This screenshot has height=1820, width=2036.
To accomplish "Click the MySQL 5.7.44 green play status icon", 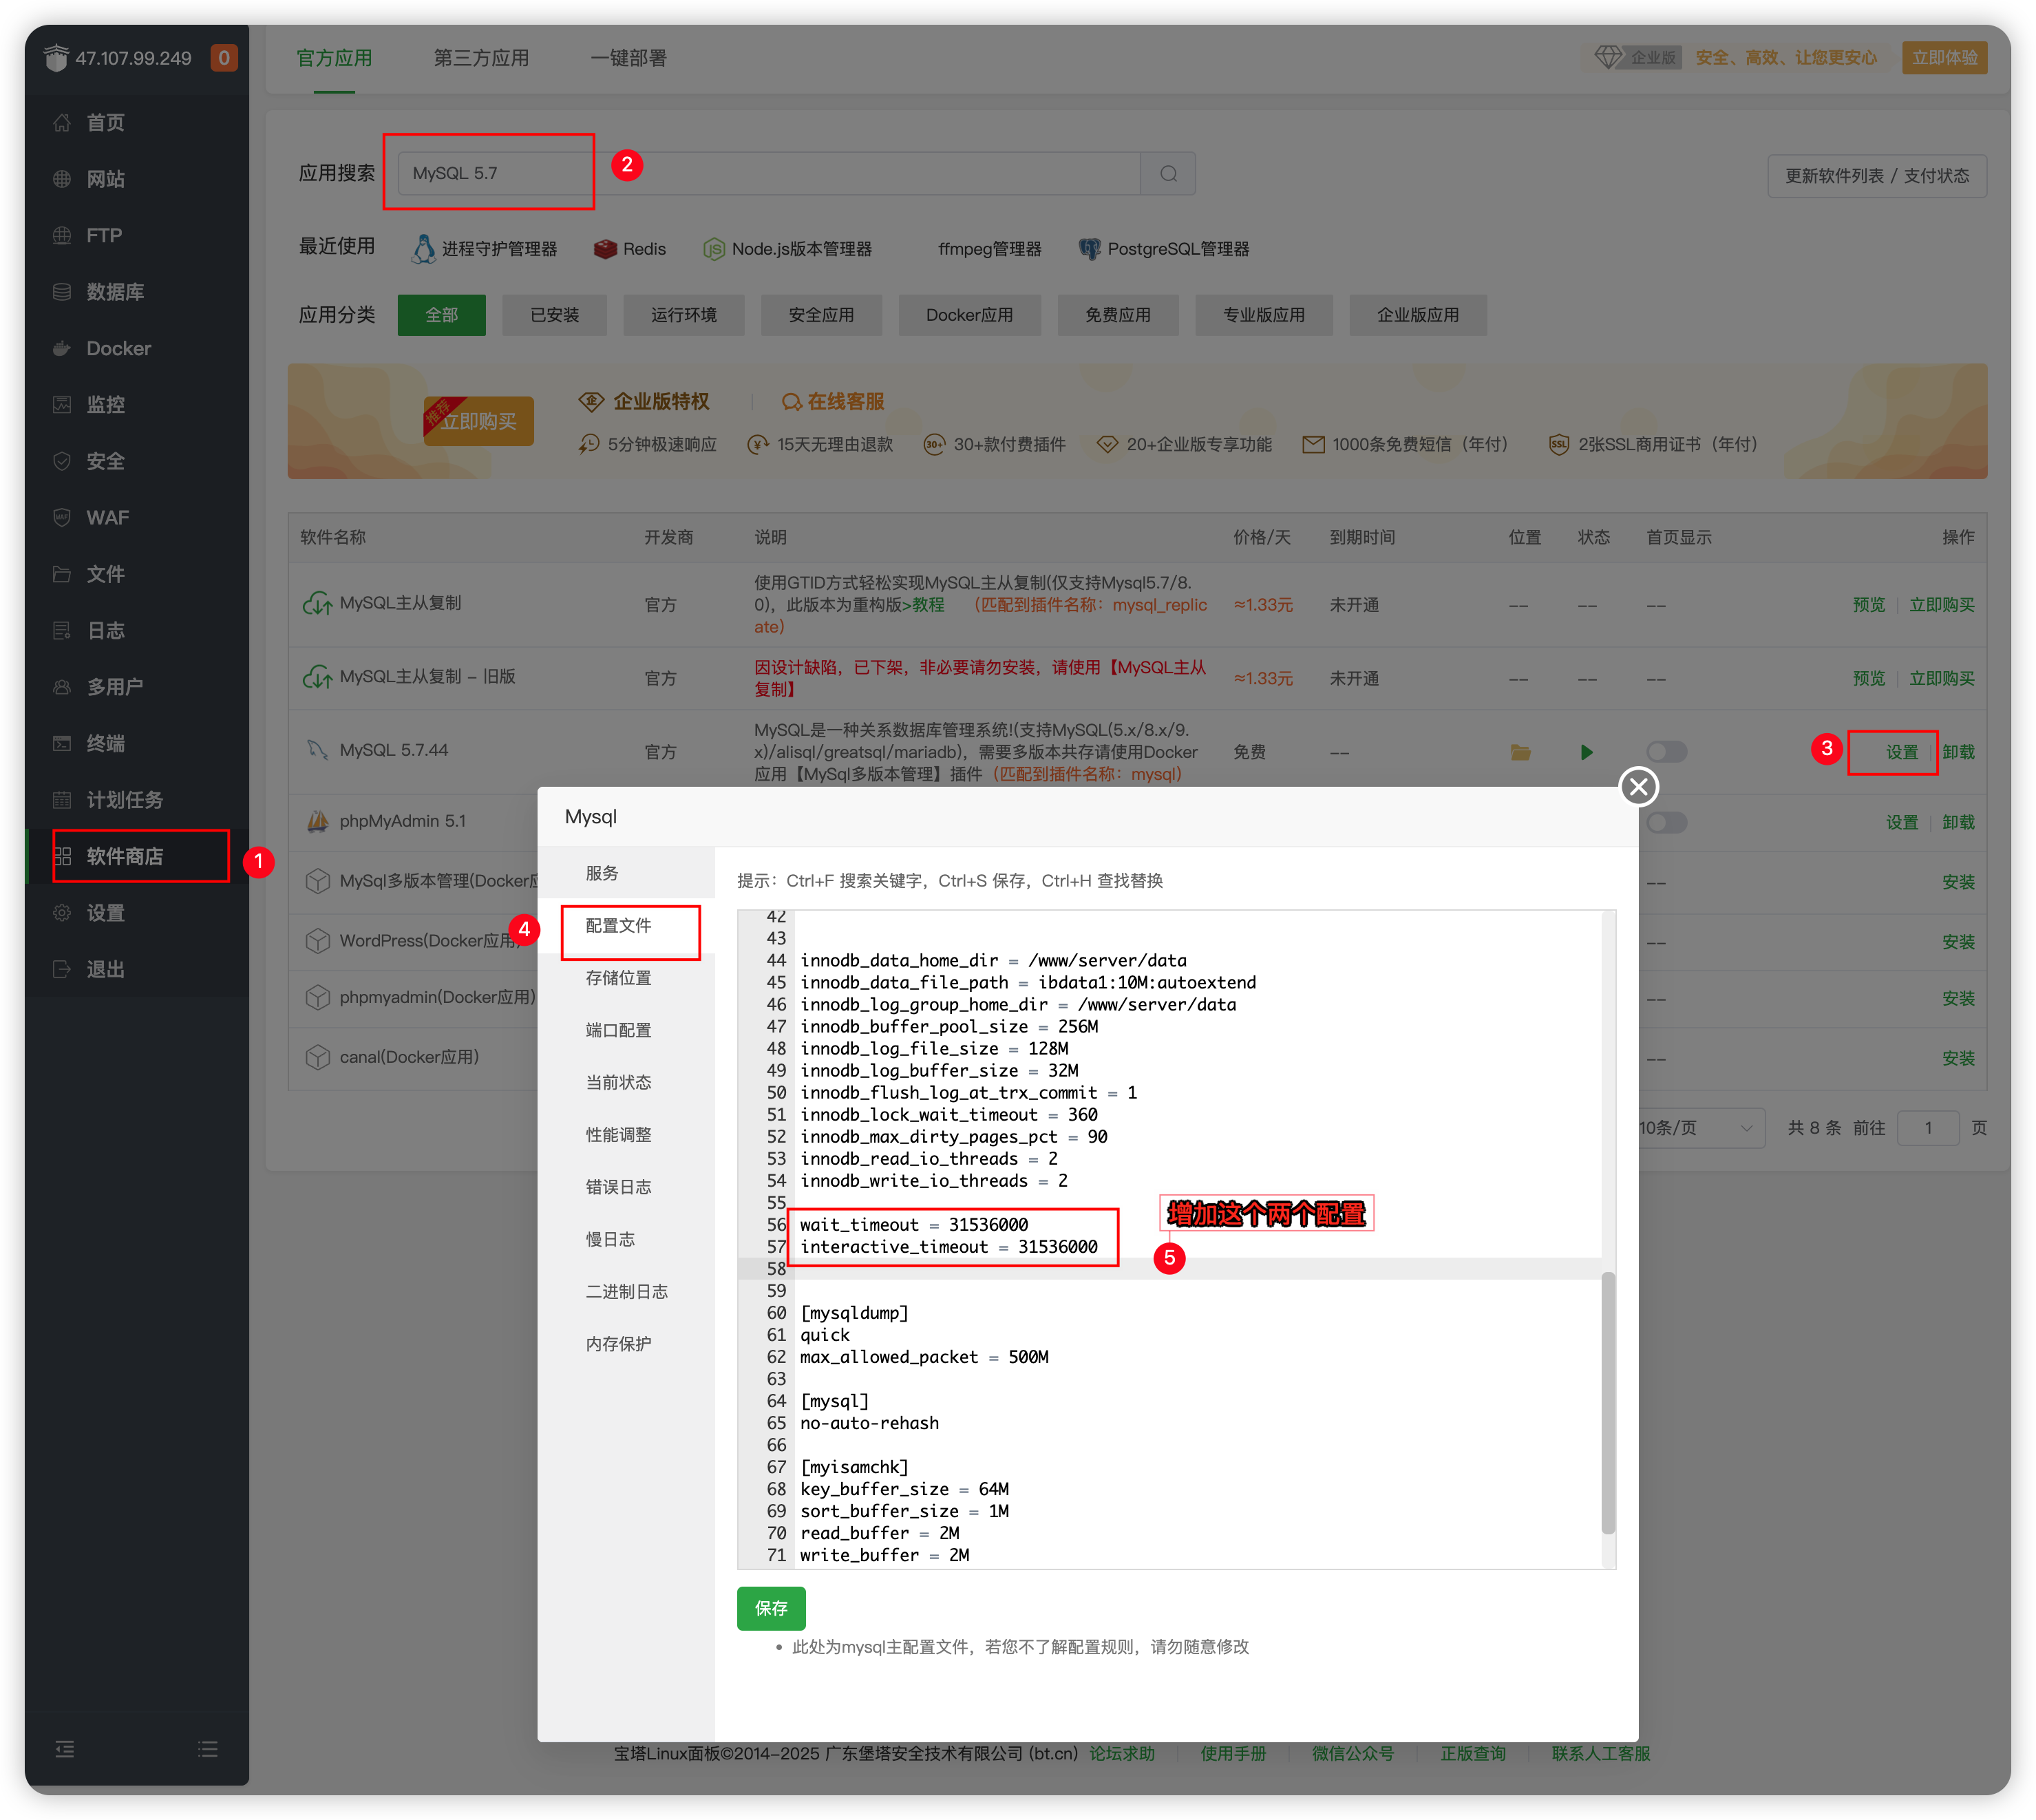I will click(x=1586, y=752).
